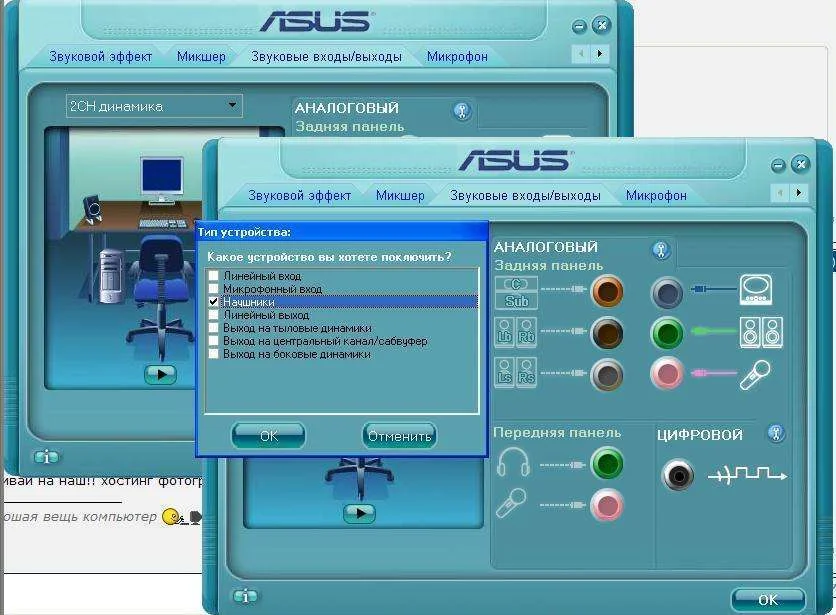Click the info icon in back ASUS window
The image size is (836, 615).
click(47, 457)
